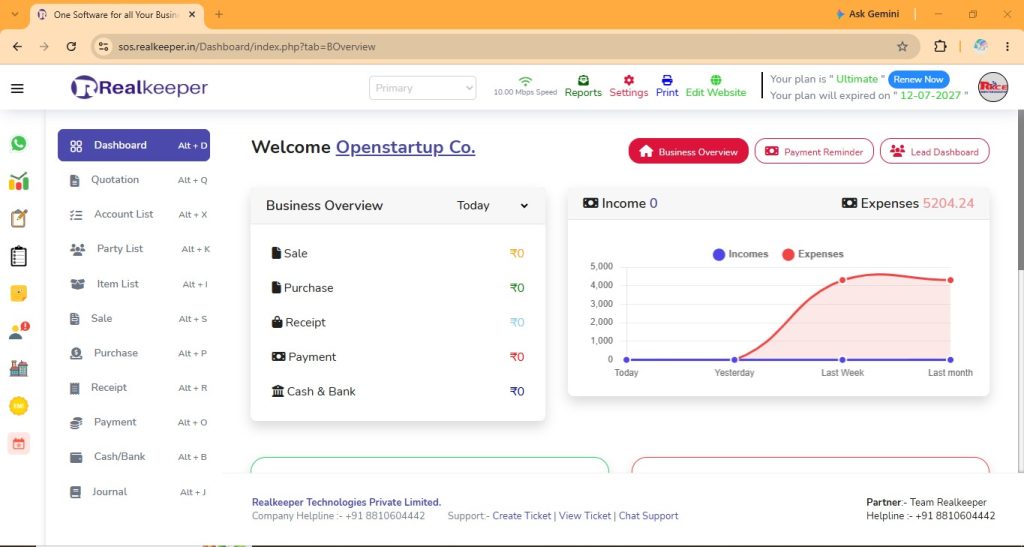Click the Realkeeper logo
Image resolution: width=1024 pixels, height=547 pixels.
pyautogui.click(x=139, y=87)
